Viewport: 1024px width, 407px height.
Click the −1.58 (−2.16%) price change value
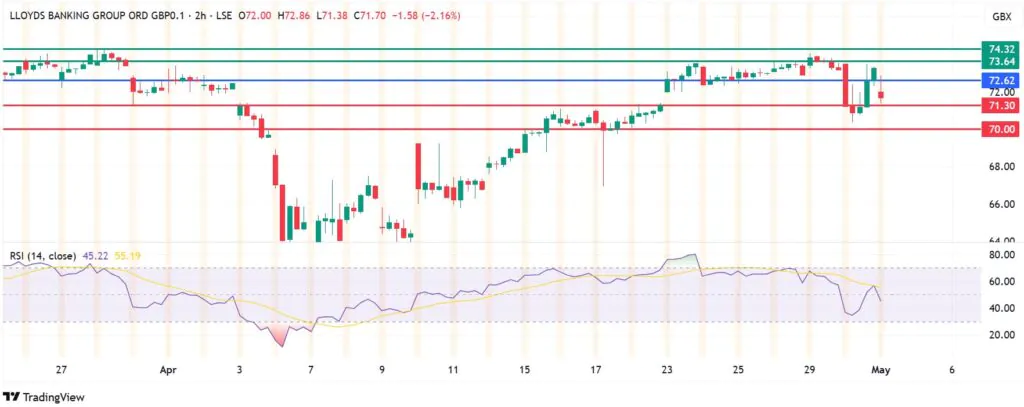pyautogui.click(x=423, y=16)
